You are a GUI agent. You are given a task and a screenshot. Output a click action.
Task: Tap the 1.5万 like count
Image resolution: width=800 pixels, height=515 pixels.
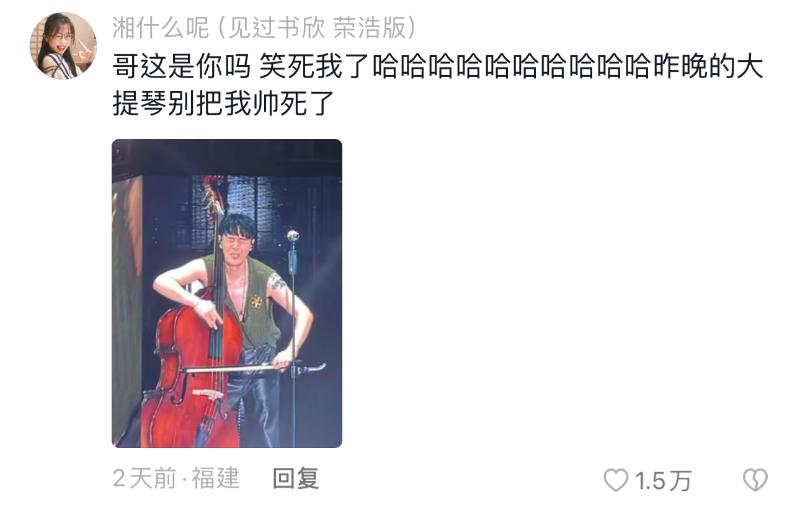tap(663, 481)
